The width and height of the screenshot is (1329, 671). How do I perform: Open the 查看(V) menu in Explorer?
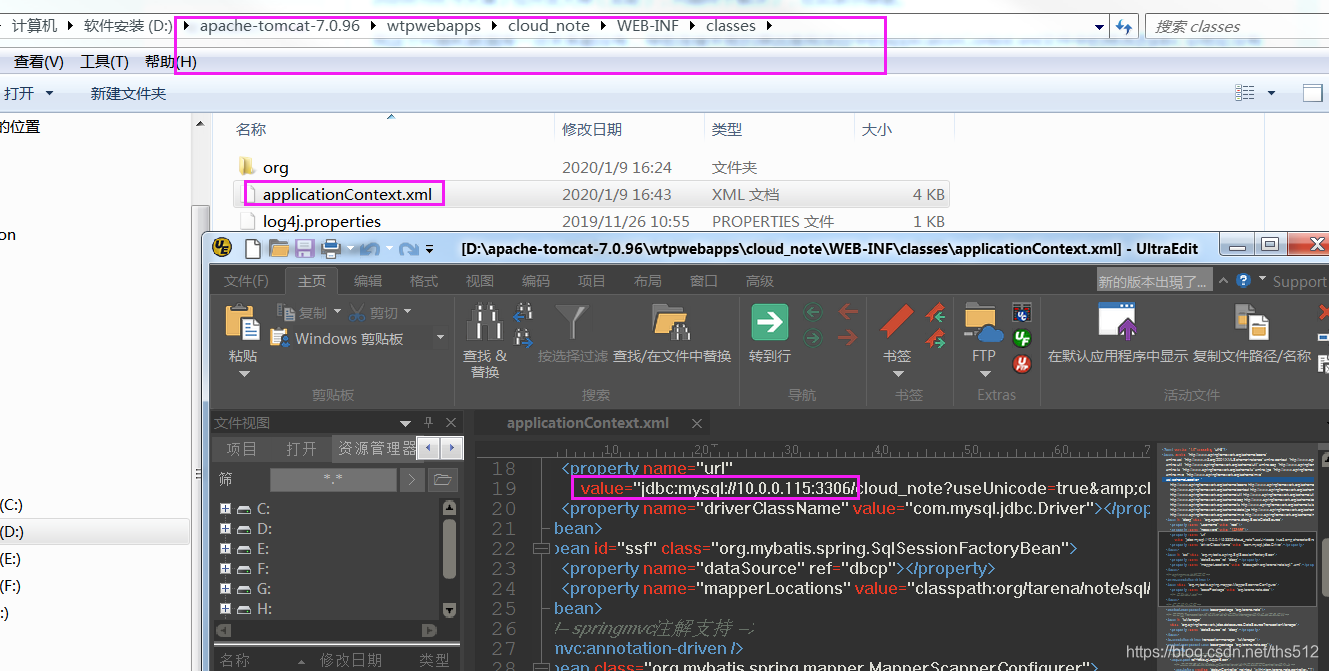(x=40, y=61)
